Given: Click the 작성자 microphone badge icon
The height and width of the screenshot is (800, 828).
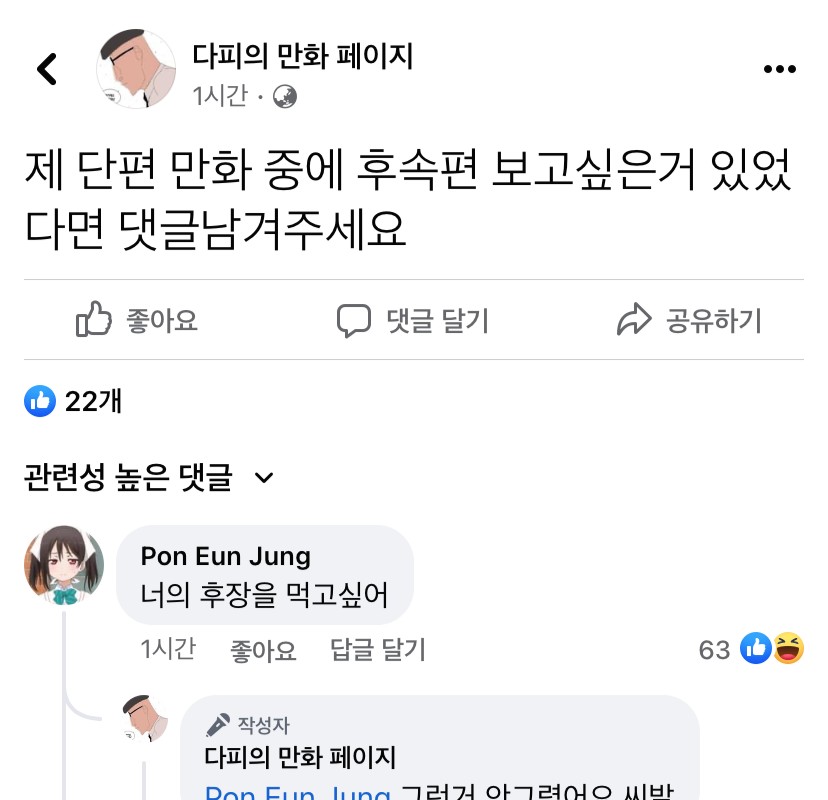Looking at the screenshot, I should [217, 725].
